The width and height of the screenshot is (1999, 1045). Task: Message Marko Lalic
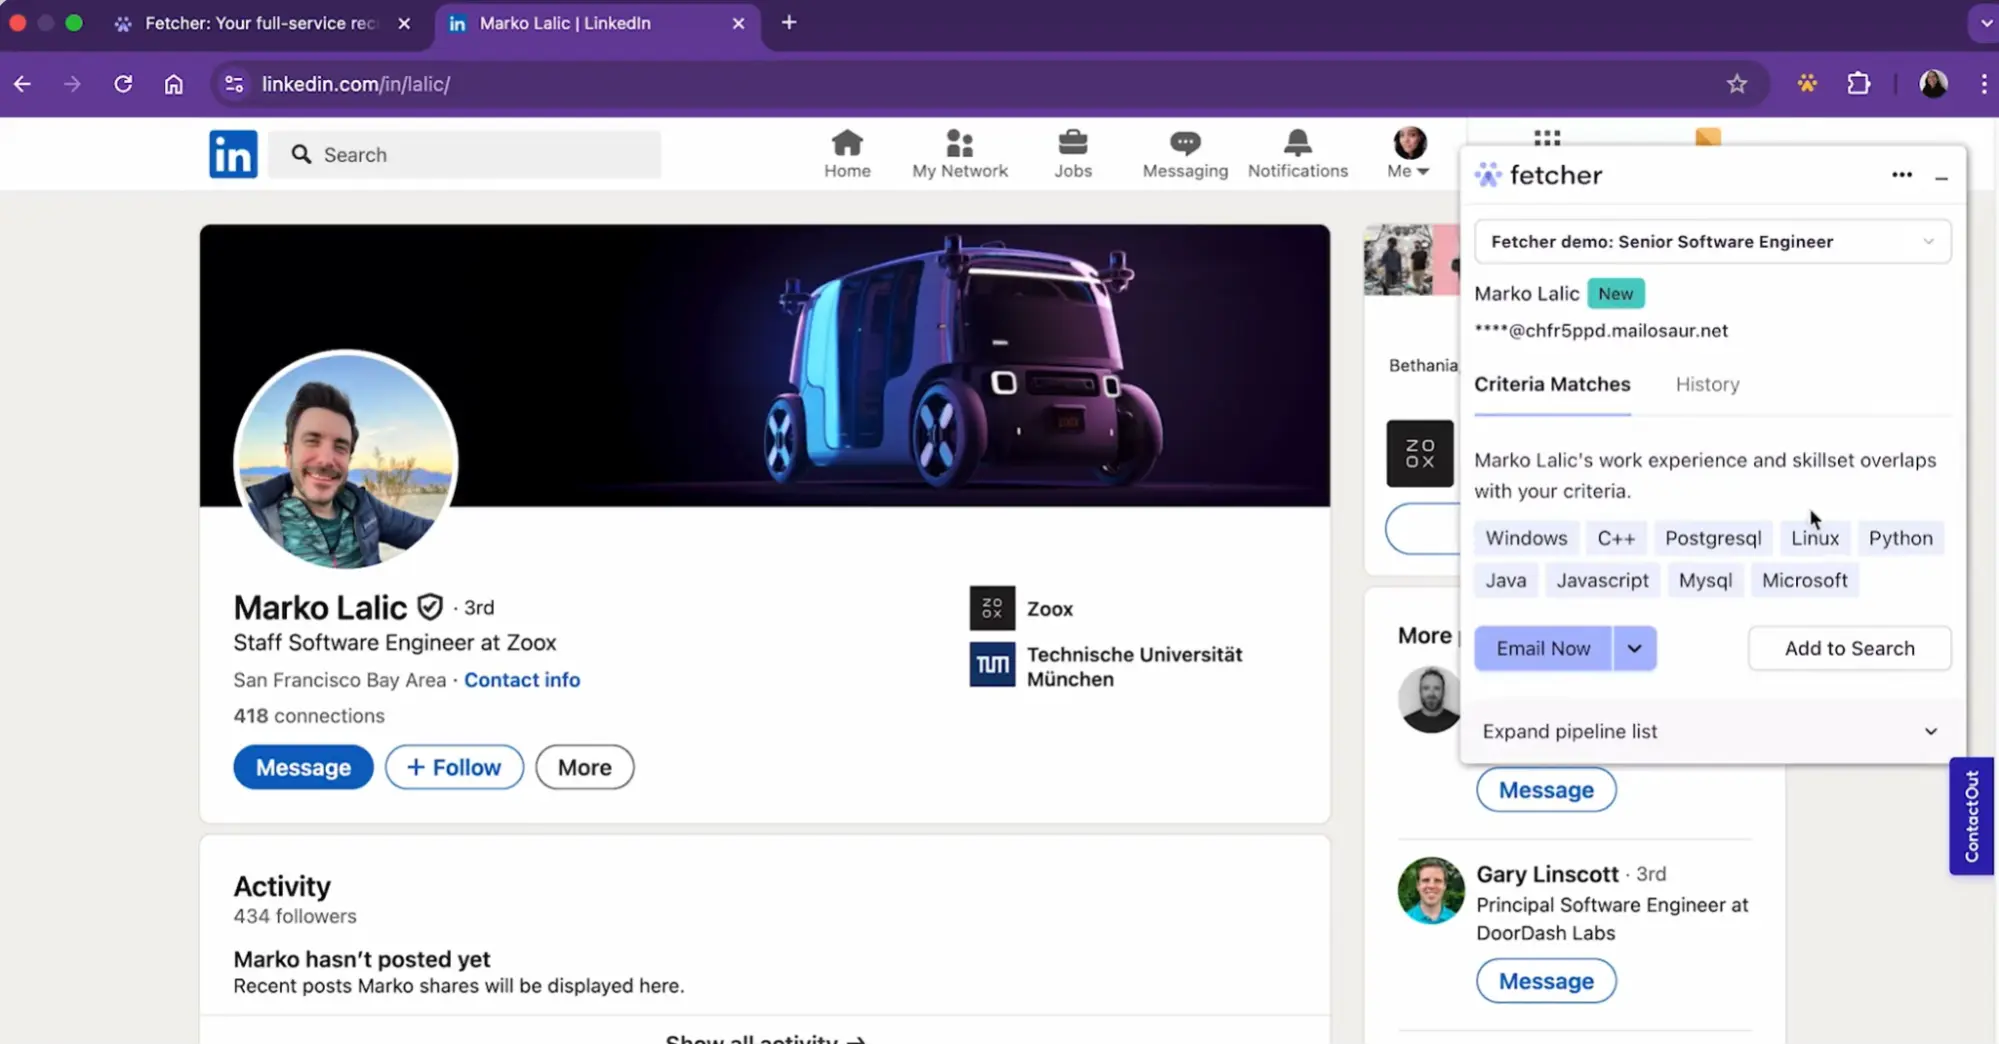pyautogui.click(x=303, y=767)
